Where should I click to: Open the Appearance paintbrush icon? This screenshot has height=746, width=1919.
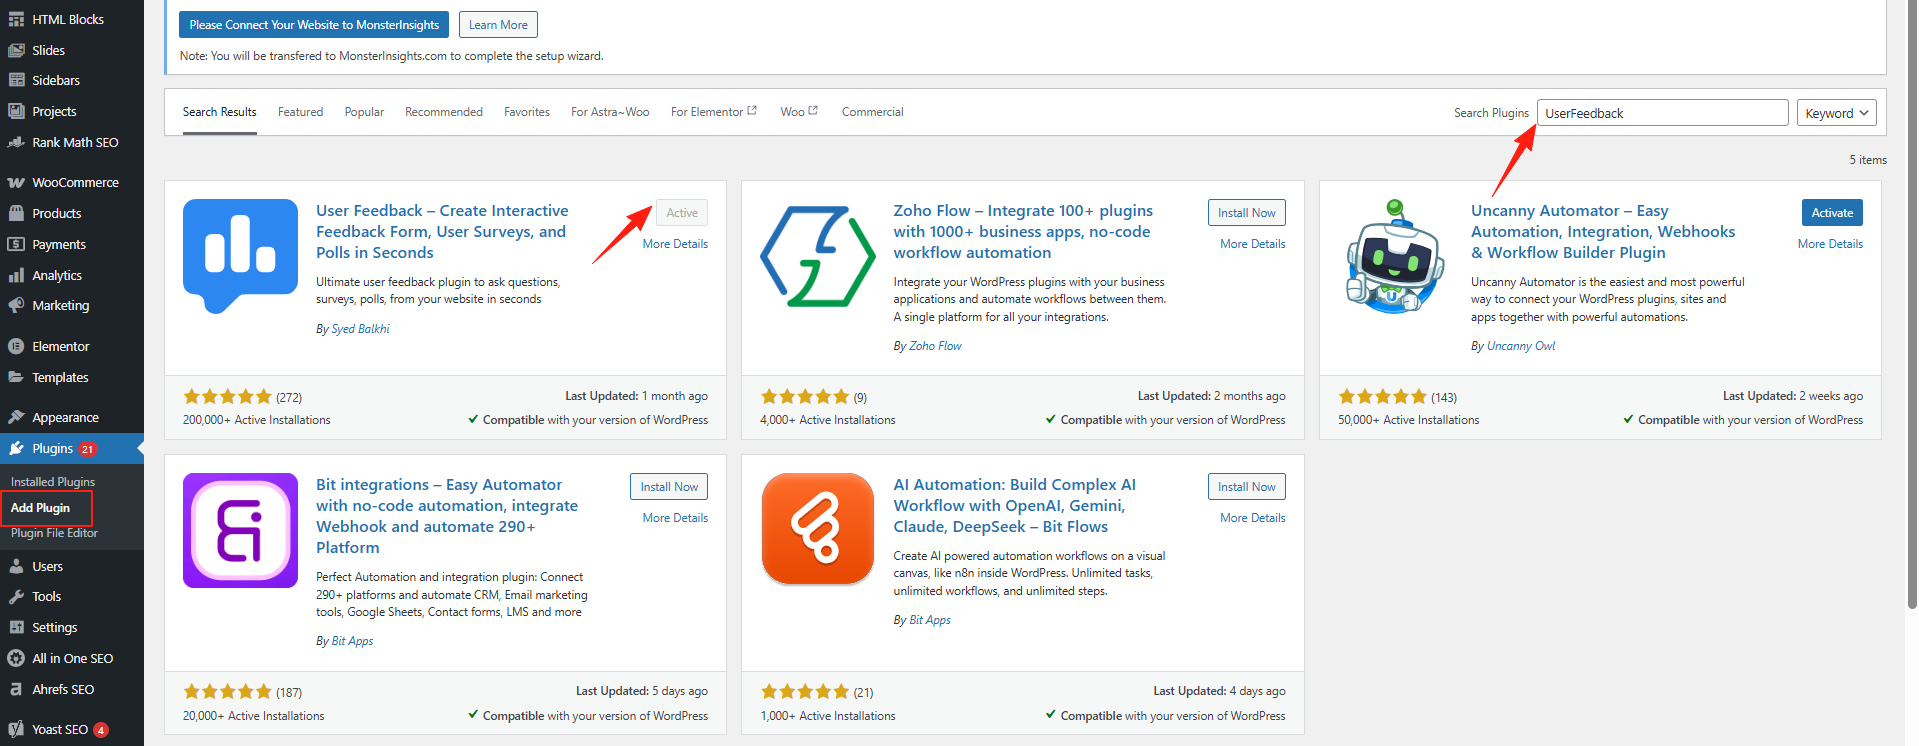point(16,418)
